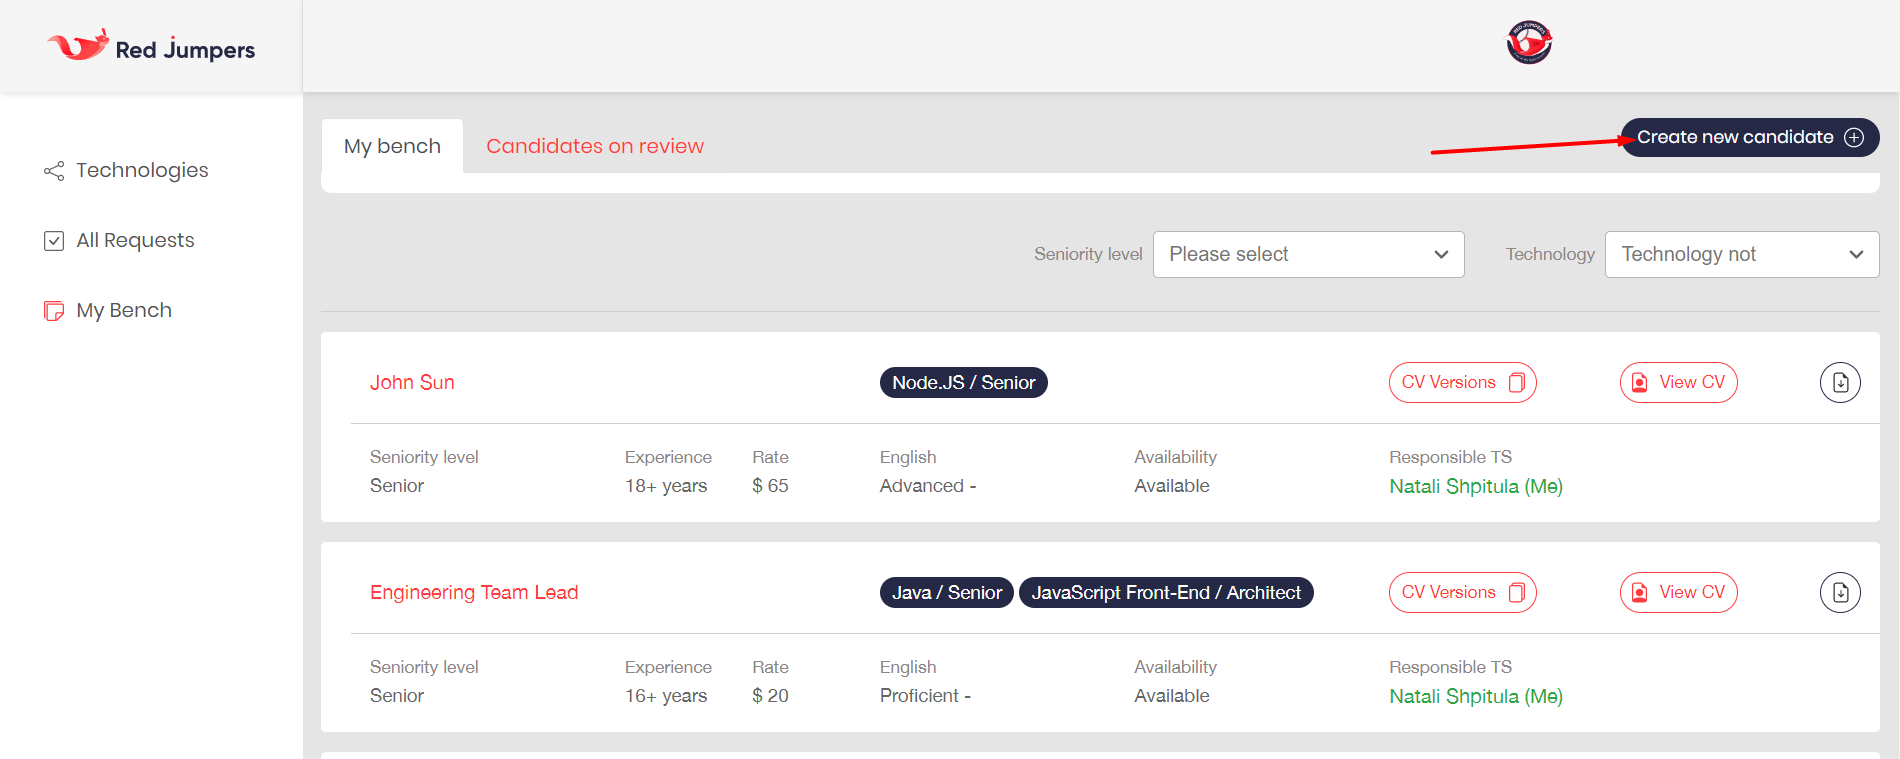The height and width of the screenshot is (759, 1900).
Task: Click View CV button for John Sun
Action: click(1678, 383)
